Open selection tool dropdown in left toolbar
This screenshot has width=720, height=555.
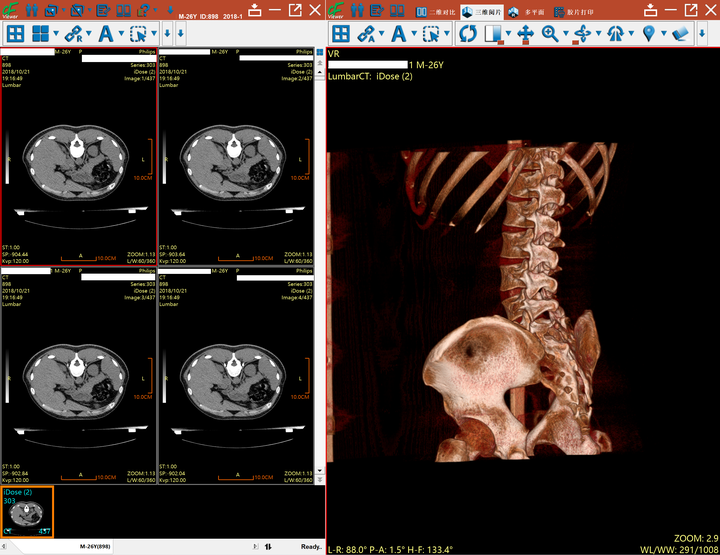[x=154, y=33]
